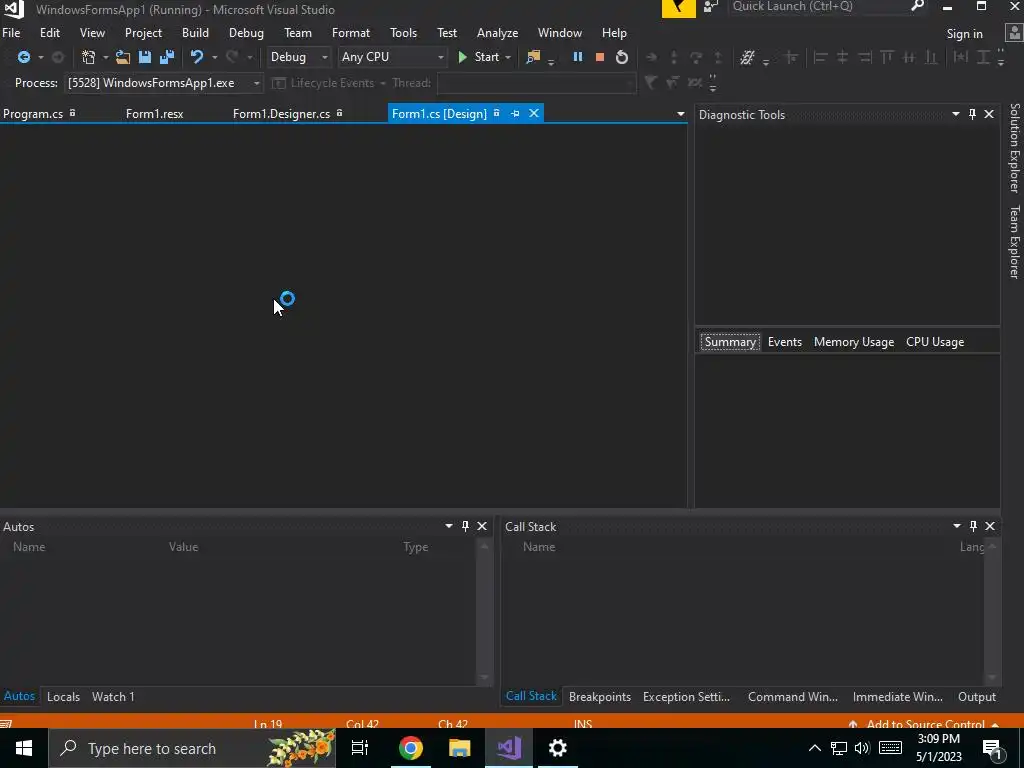Open the Diagnostic Tools window options dropdown
Viewport: 1024px width, 768px height.
[x=955, y=114]
